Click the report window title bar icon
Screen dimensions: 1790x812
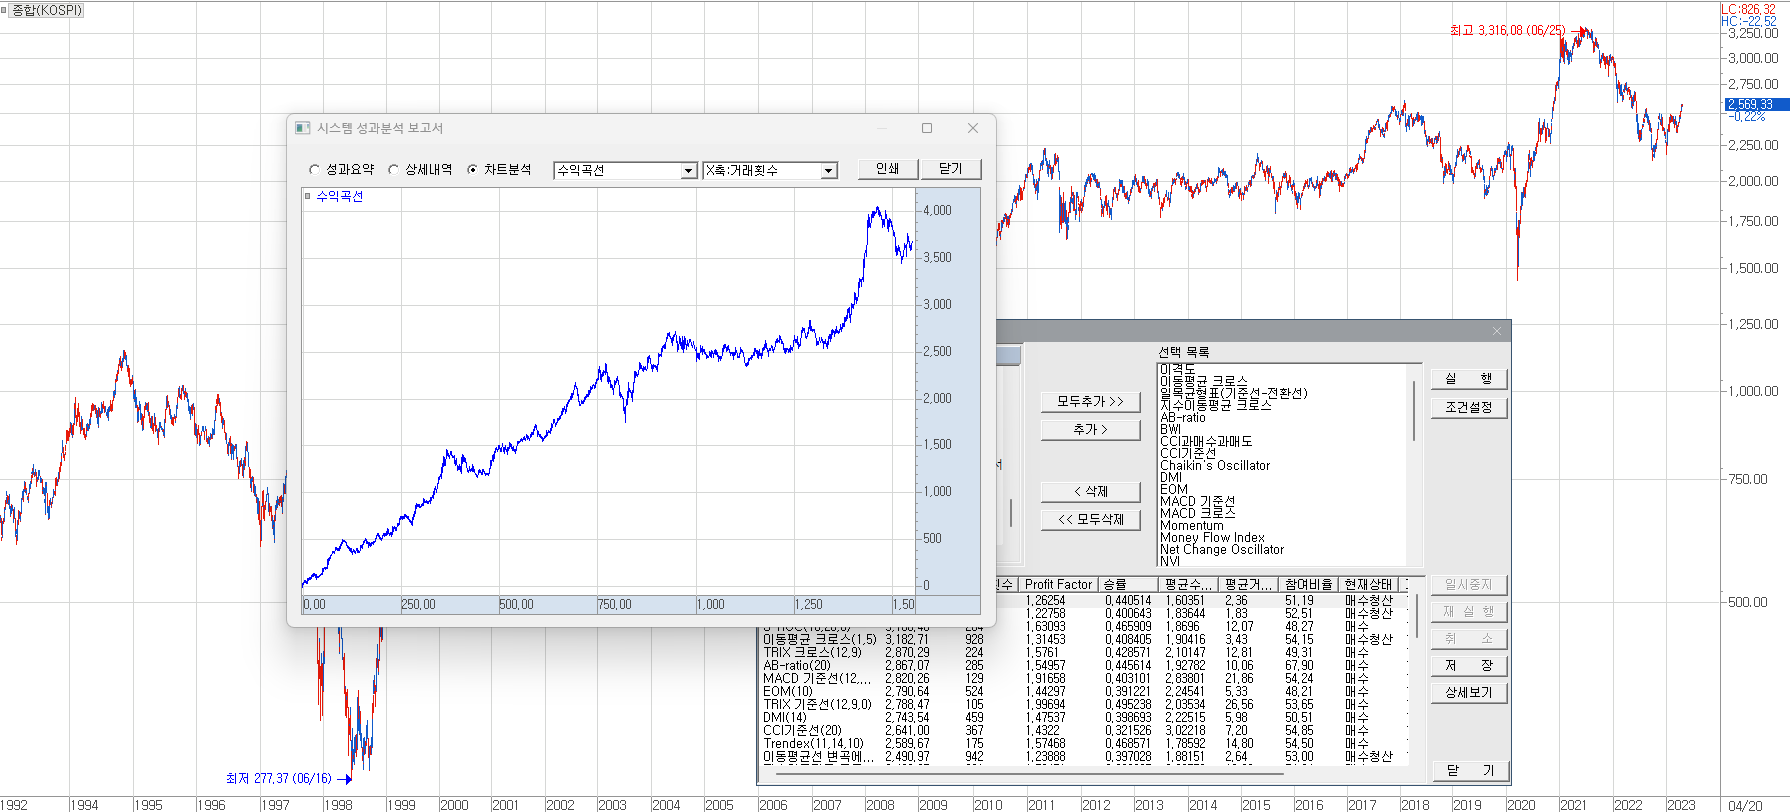pos(303,128)
